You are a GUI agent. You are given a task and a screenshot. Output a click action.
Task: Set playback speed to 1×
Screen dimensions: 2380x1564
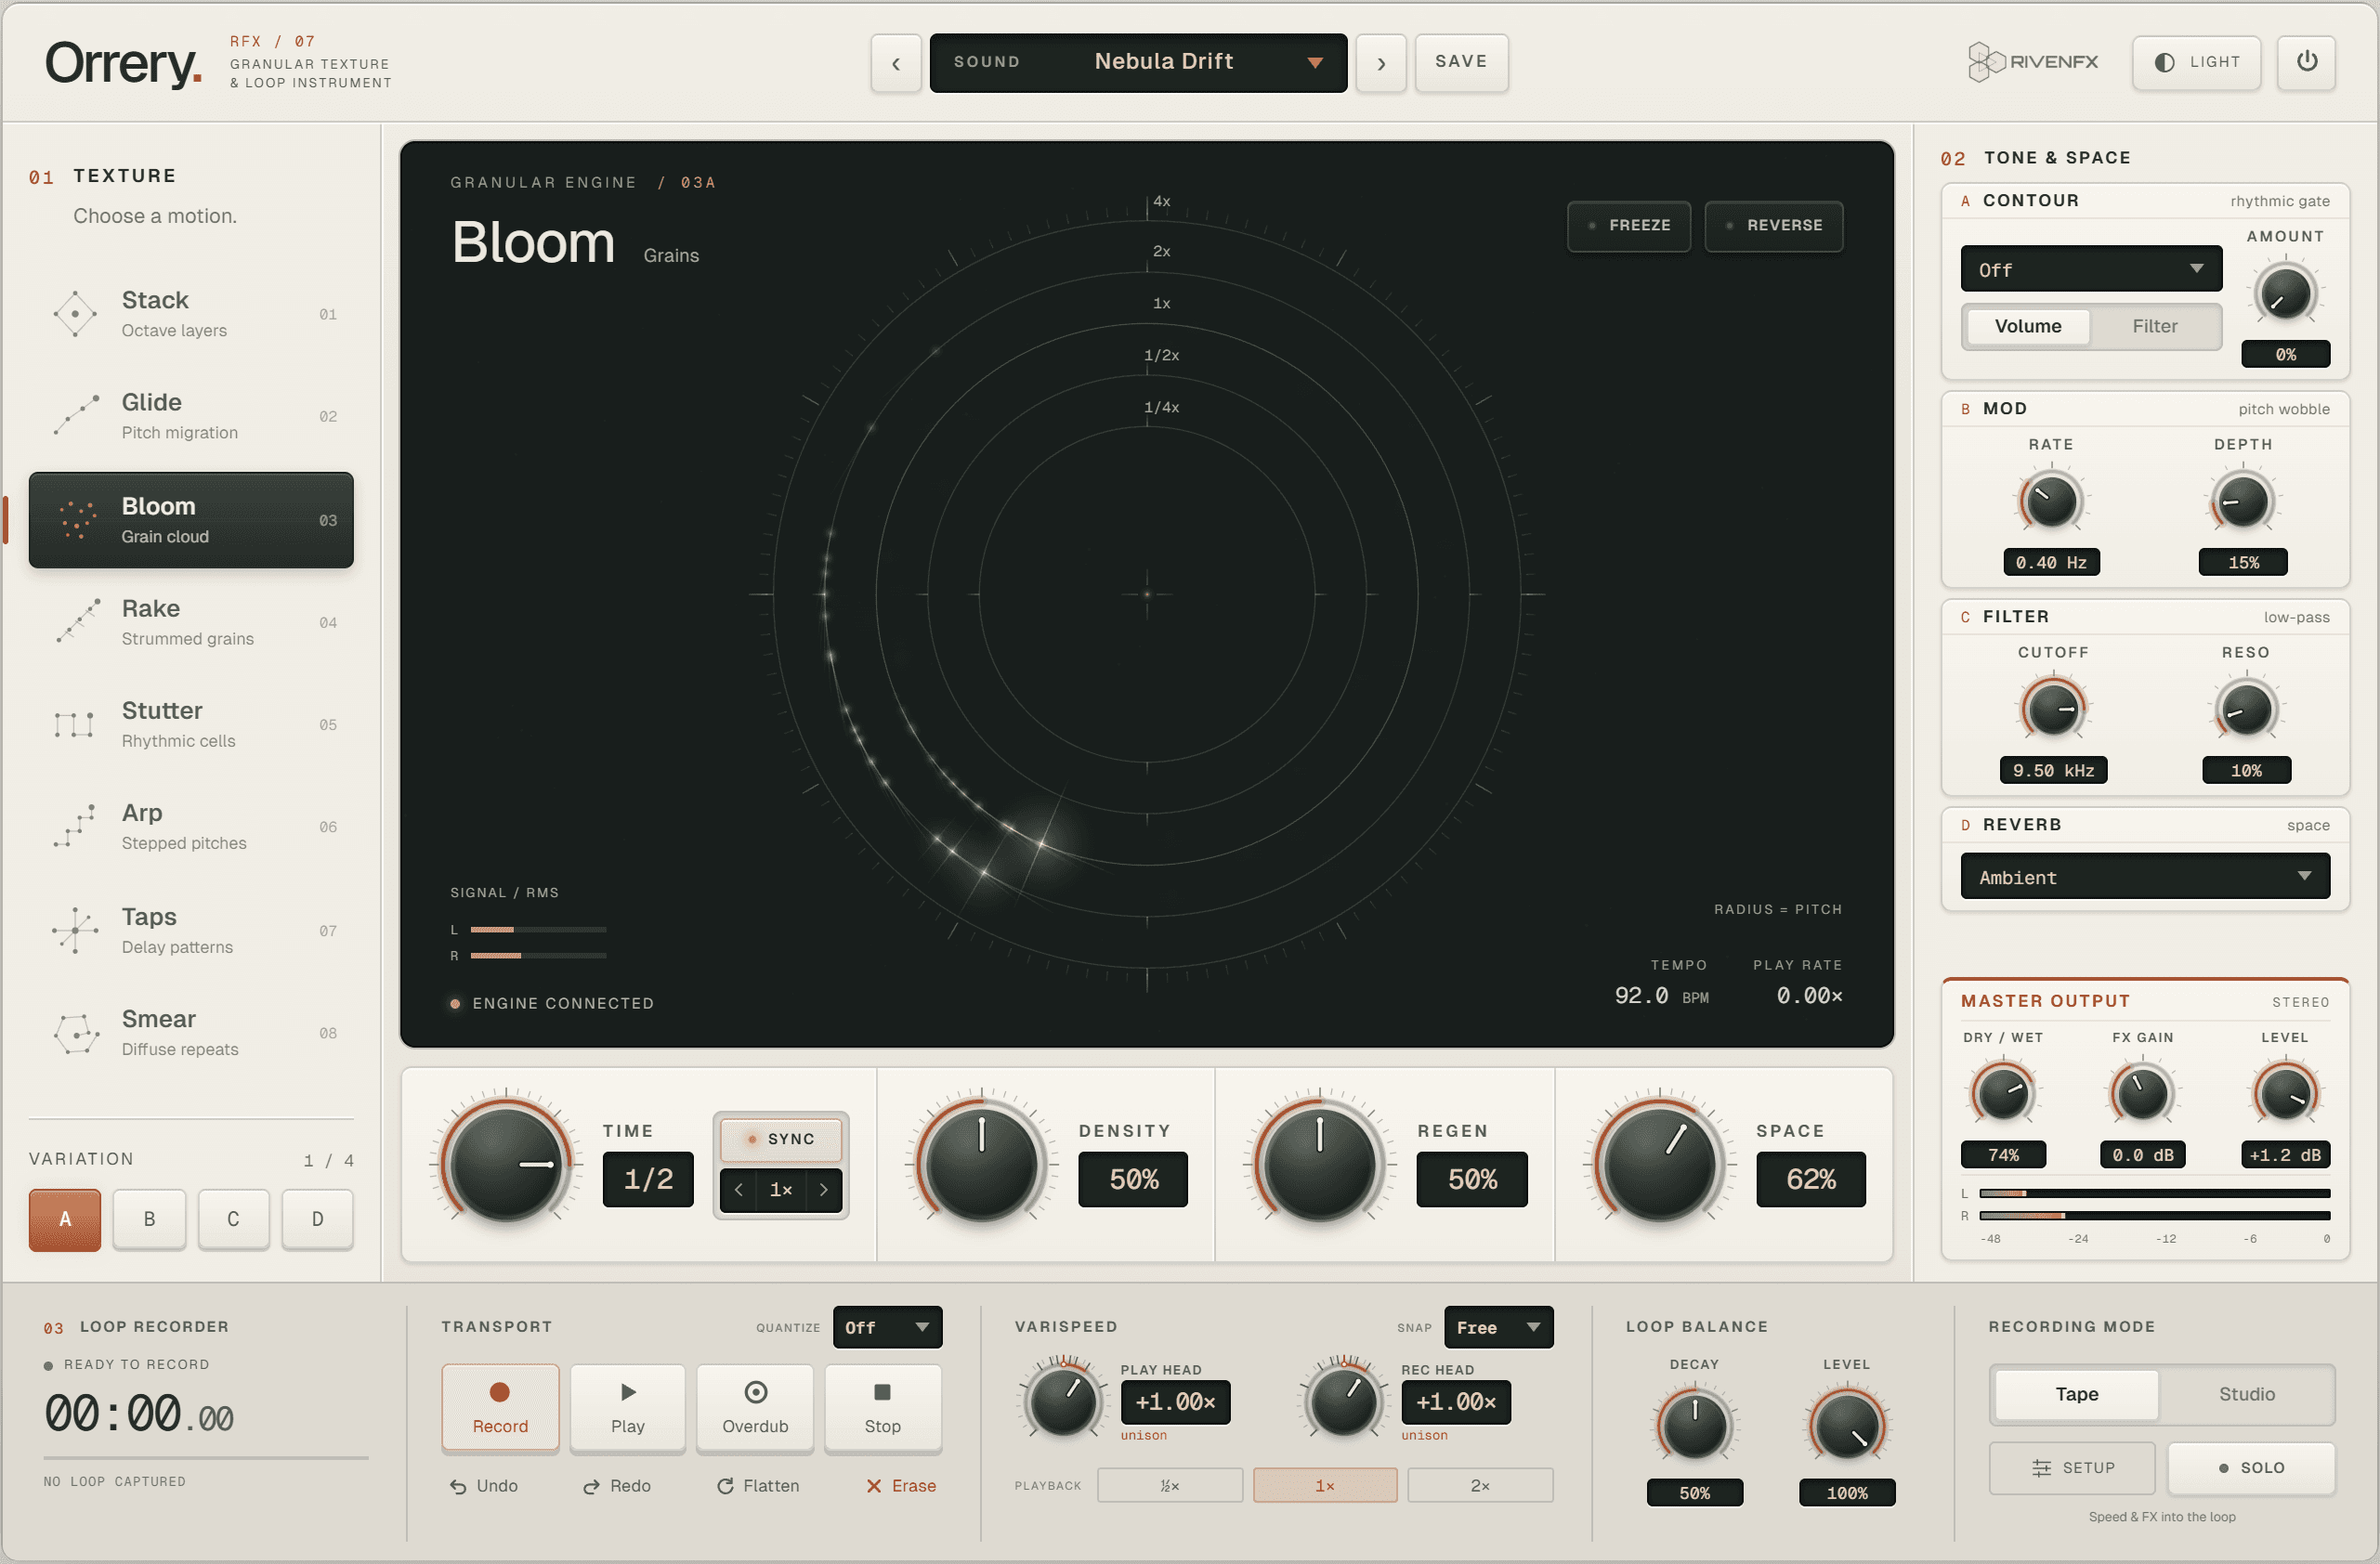1324,1485
